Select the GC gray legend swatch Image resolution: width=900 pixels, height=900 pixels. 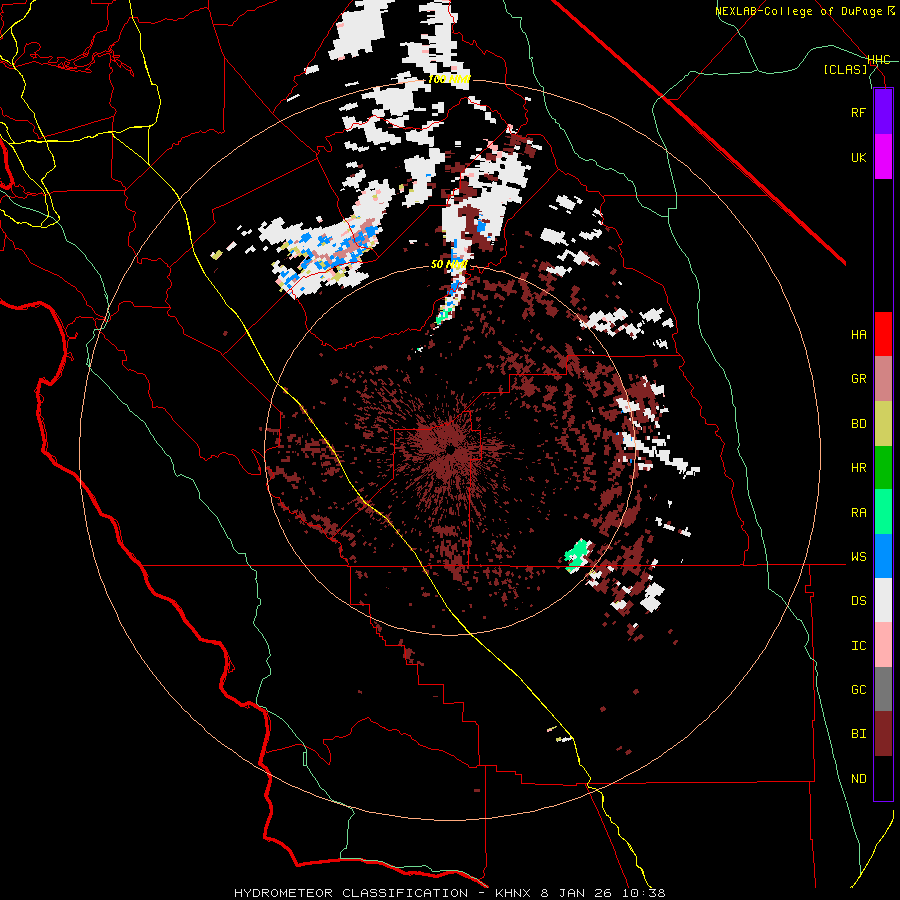point(883,689)
